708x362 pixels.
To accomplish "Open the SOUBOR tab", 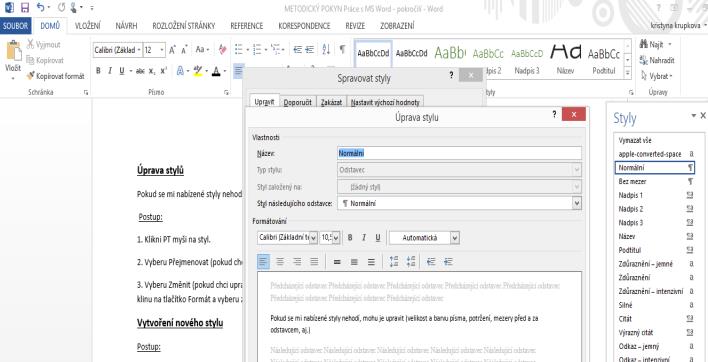I will tap(16, 26).
